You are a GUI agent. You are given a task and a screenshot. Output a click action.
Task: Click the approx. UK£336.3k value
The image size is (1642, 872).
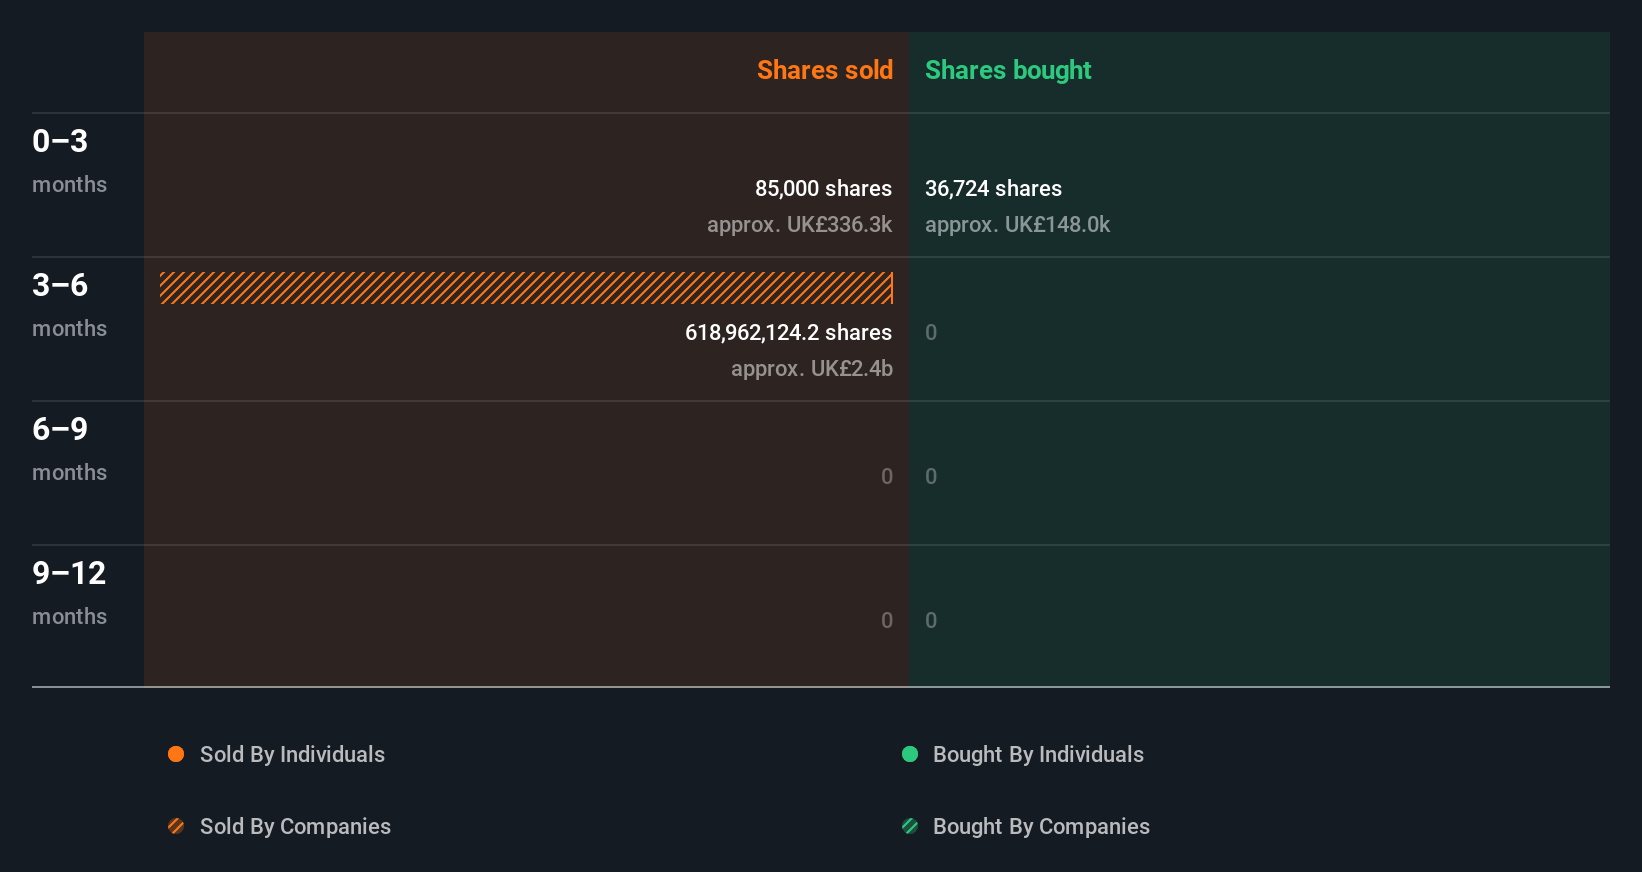[x=799, y=224]
